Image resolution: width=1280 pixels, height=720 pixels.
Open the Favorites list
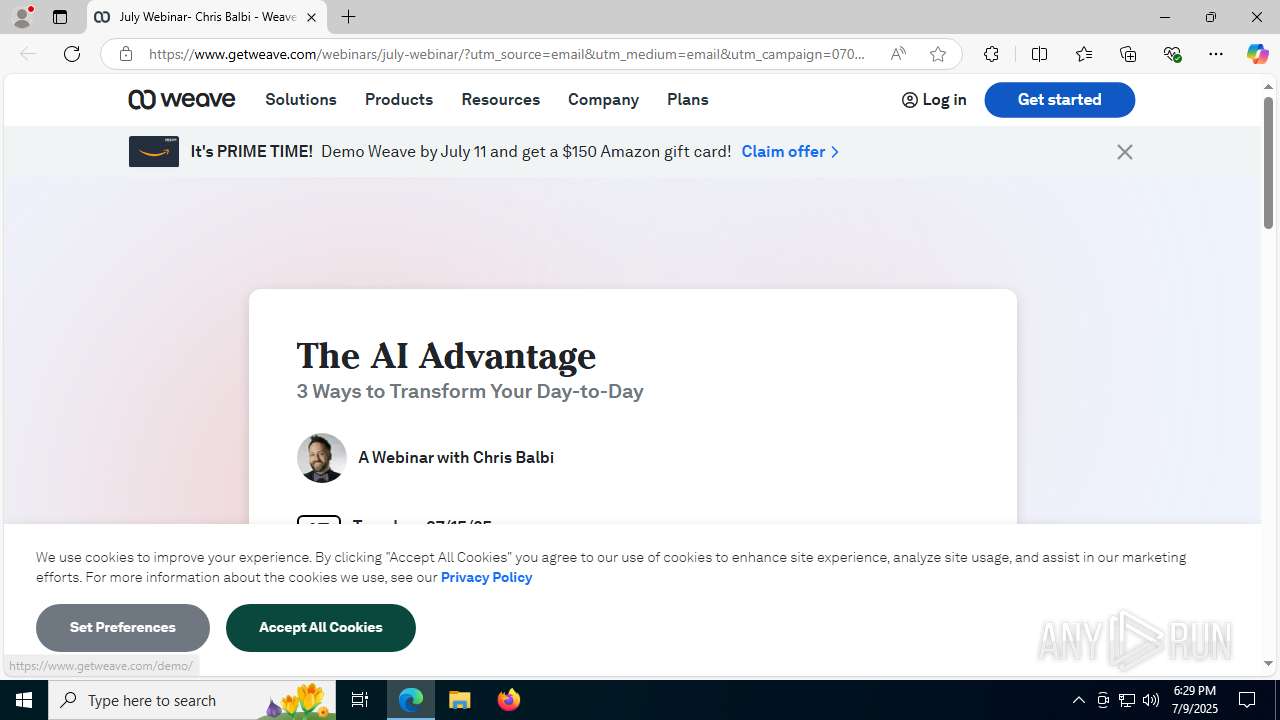[1084, 54]
